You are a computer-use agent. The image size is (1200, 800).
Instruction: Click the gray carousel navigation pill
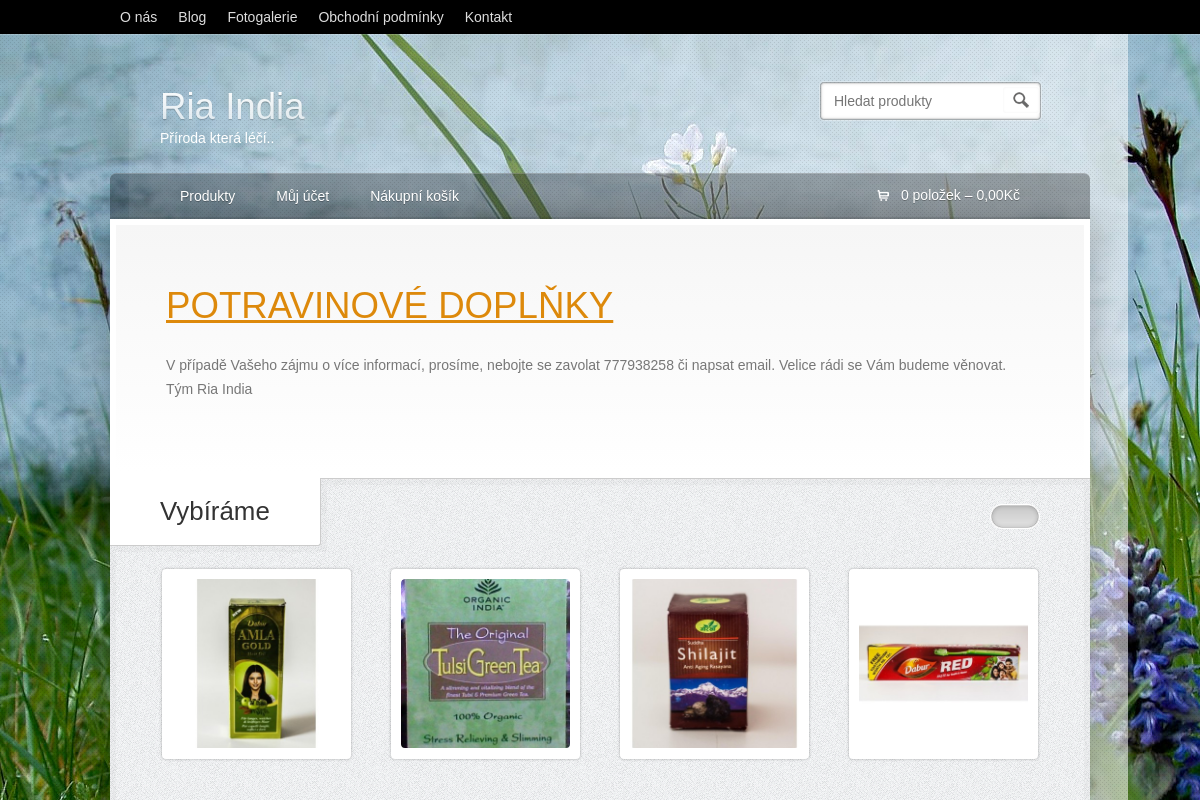click(1014, 516)
